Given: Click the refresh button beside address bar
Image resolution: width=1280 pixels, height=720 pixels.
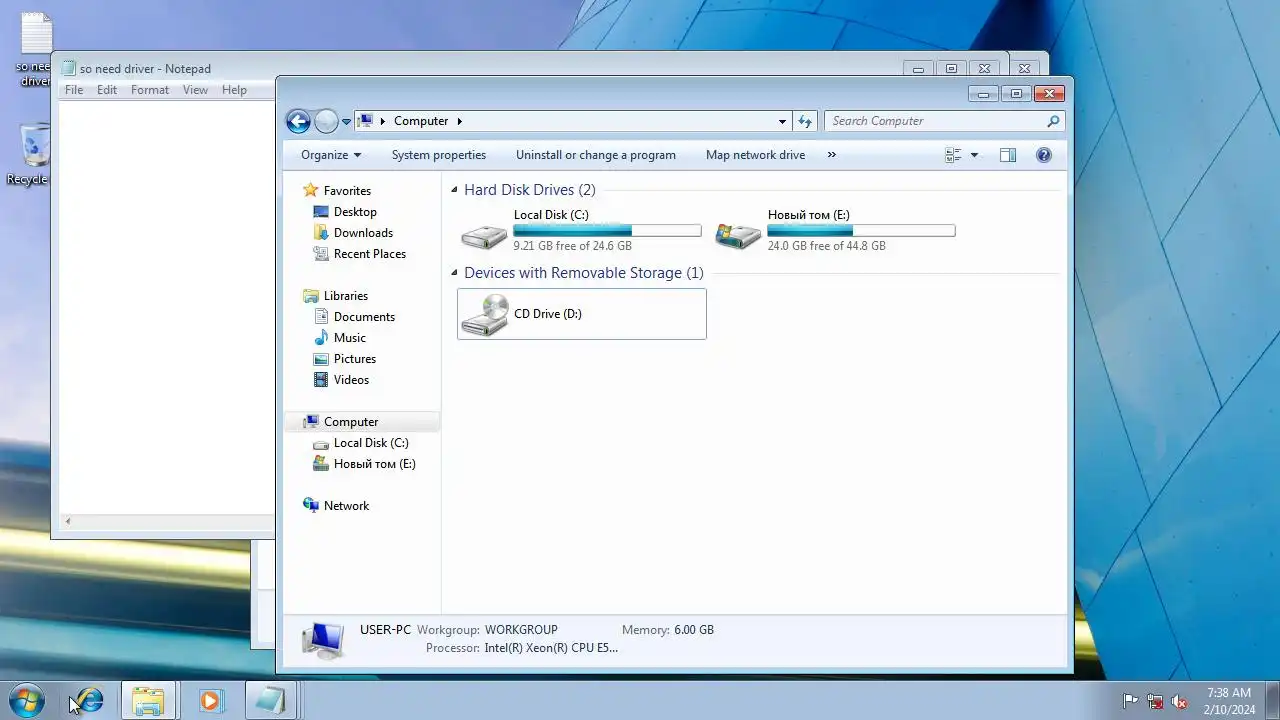Looking at the screenshot, I should (x=805, y=121).
